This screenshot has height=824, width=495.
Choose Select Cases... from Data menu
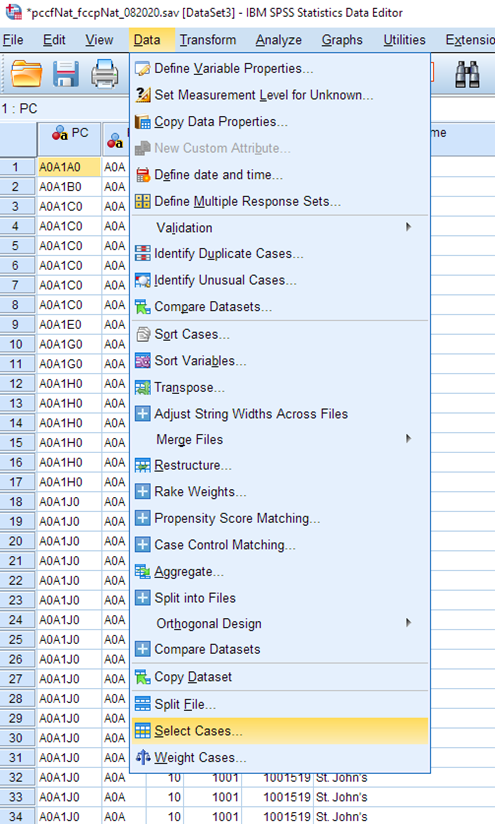coord(280,731)
